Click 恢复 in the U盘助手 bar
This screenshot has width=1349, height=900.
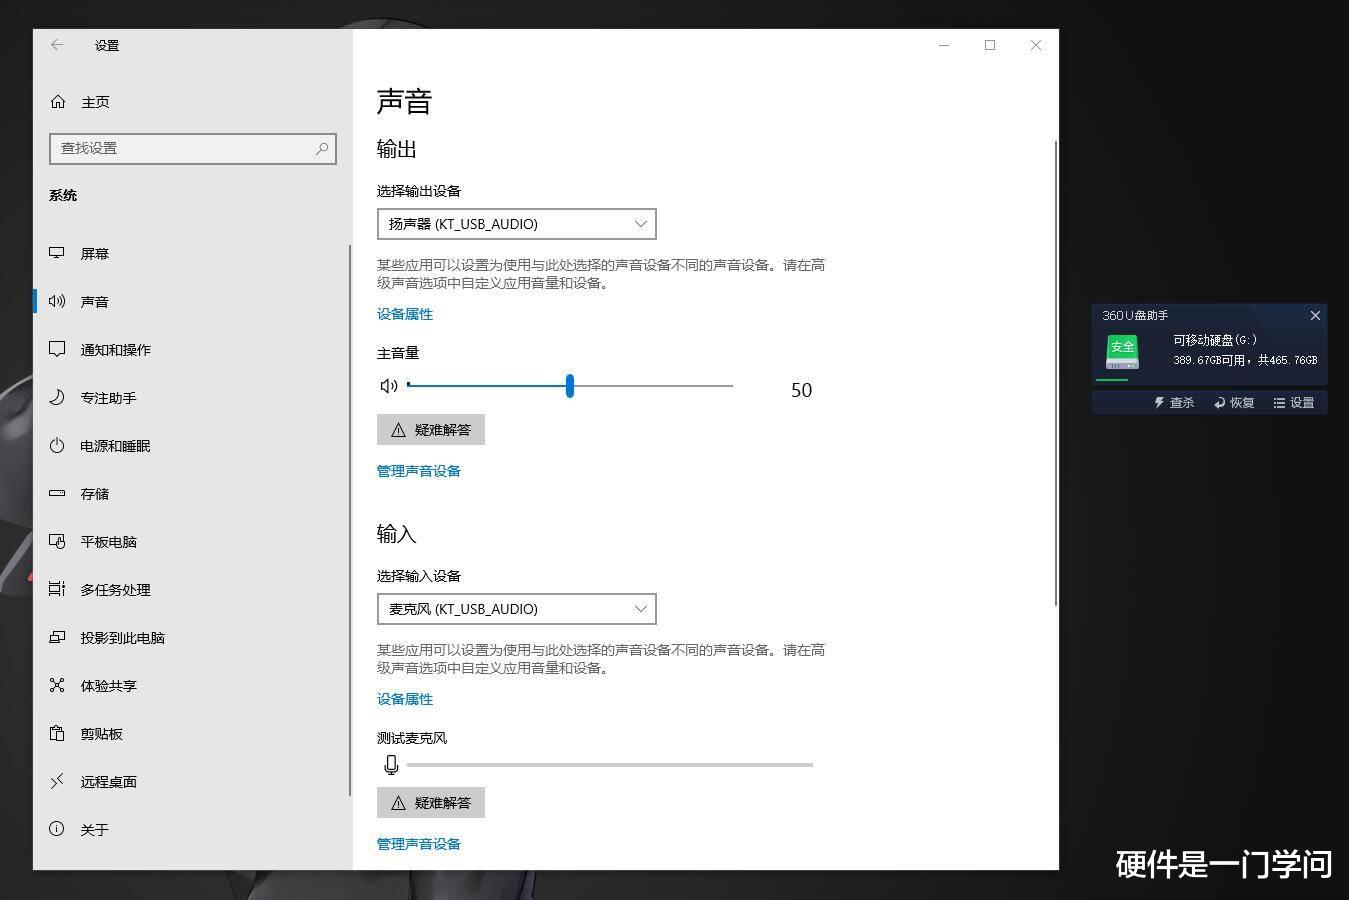[x=1234, y=403]
